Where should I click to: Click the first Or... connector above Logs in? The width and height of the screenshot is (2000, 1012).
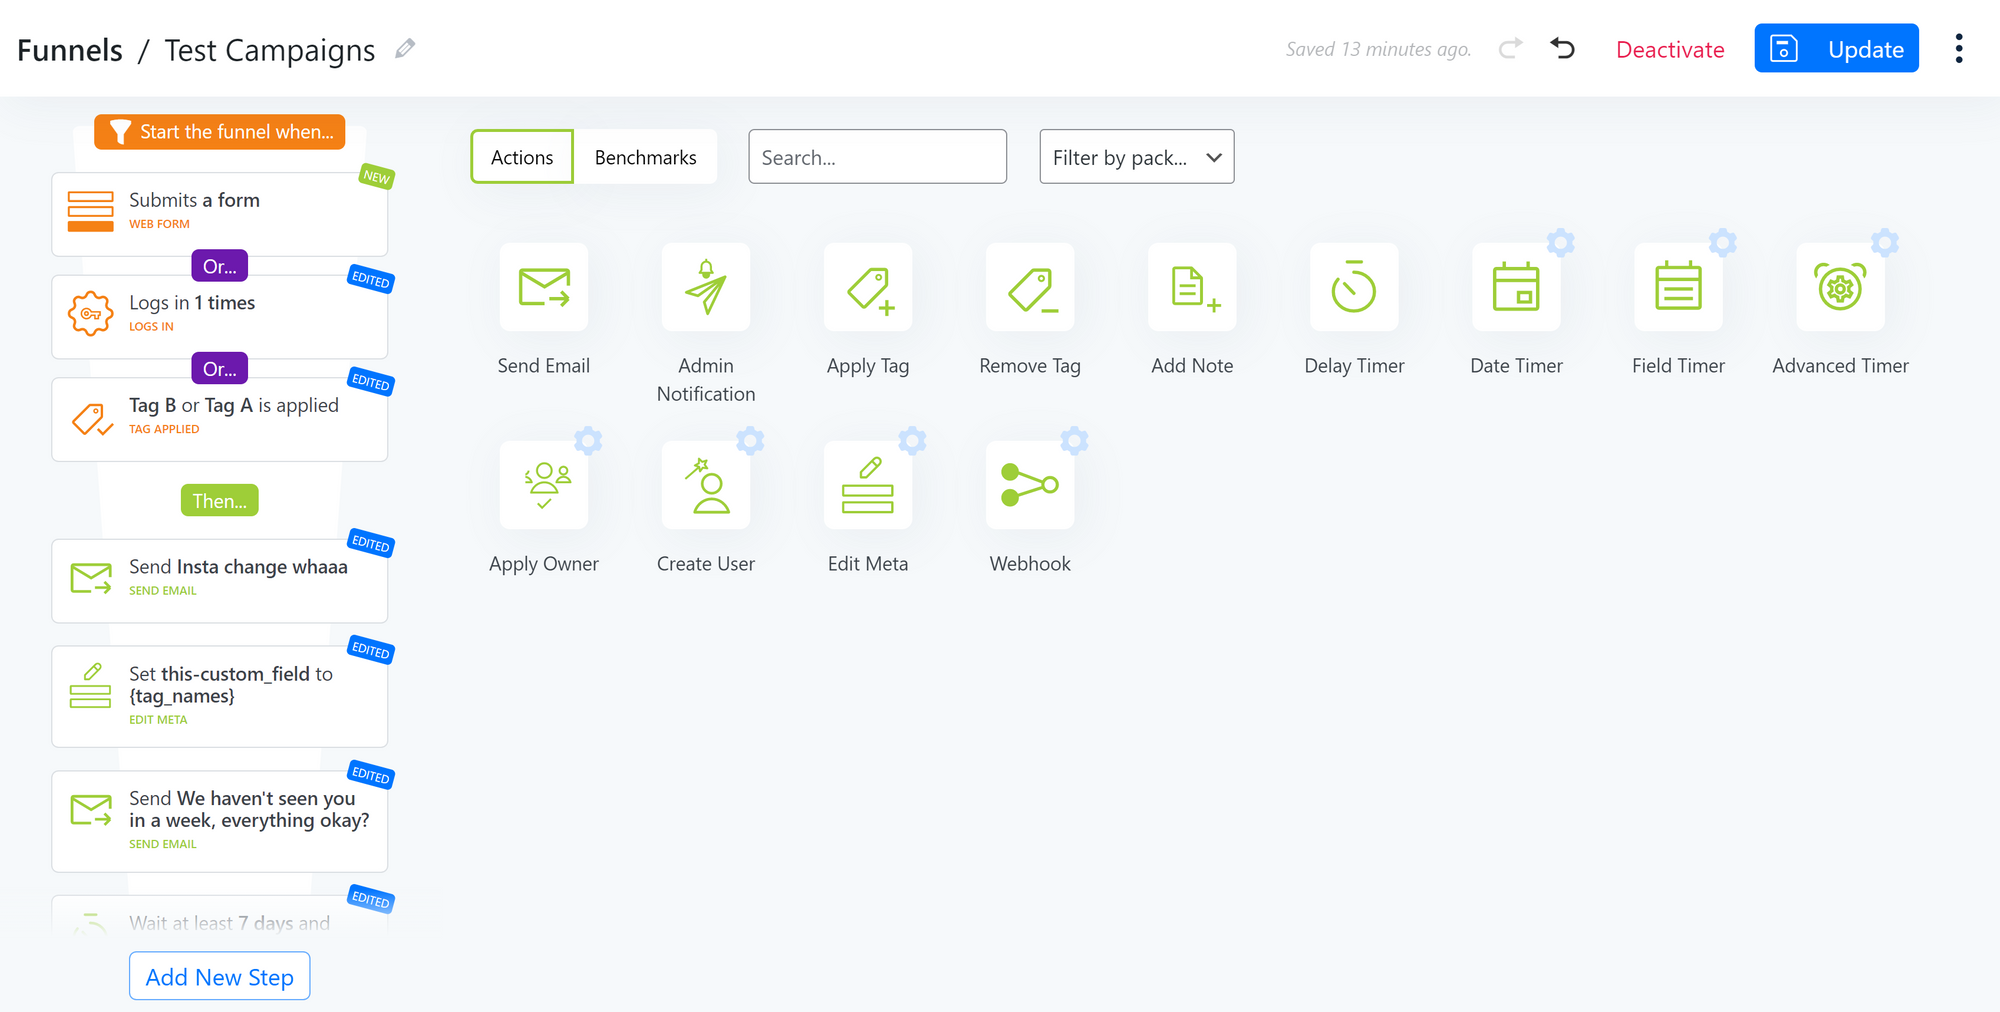[x=219, y=266]
